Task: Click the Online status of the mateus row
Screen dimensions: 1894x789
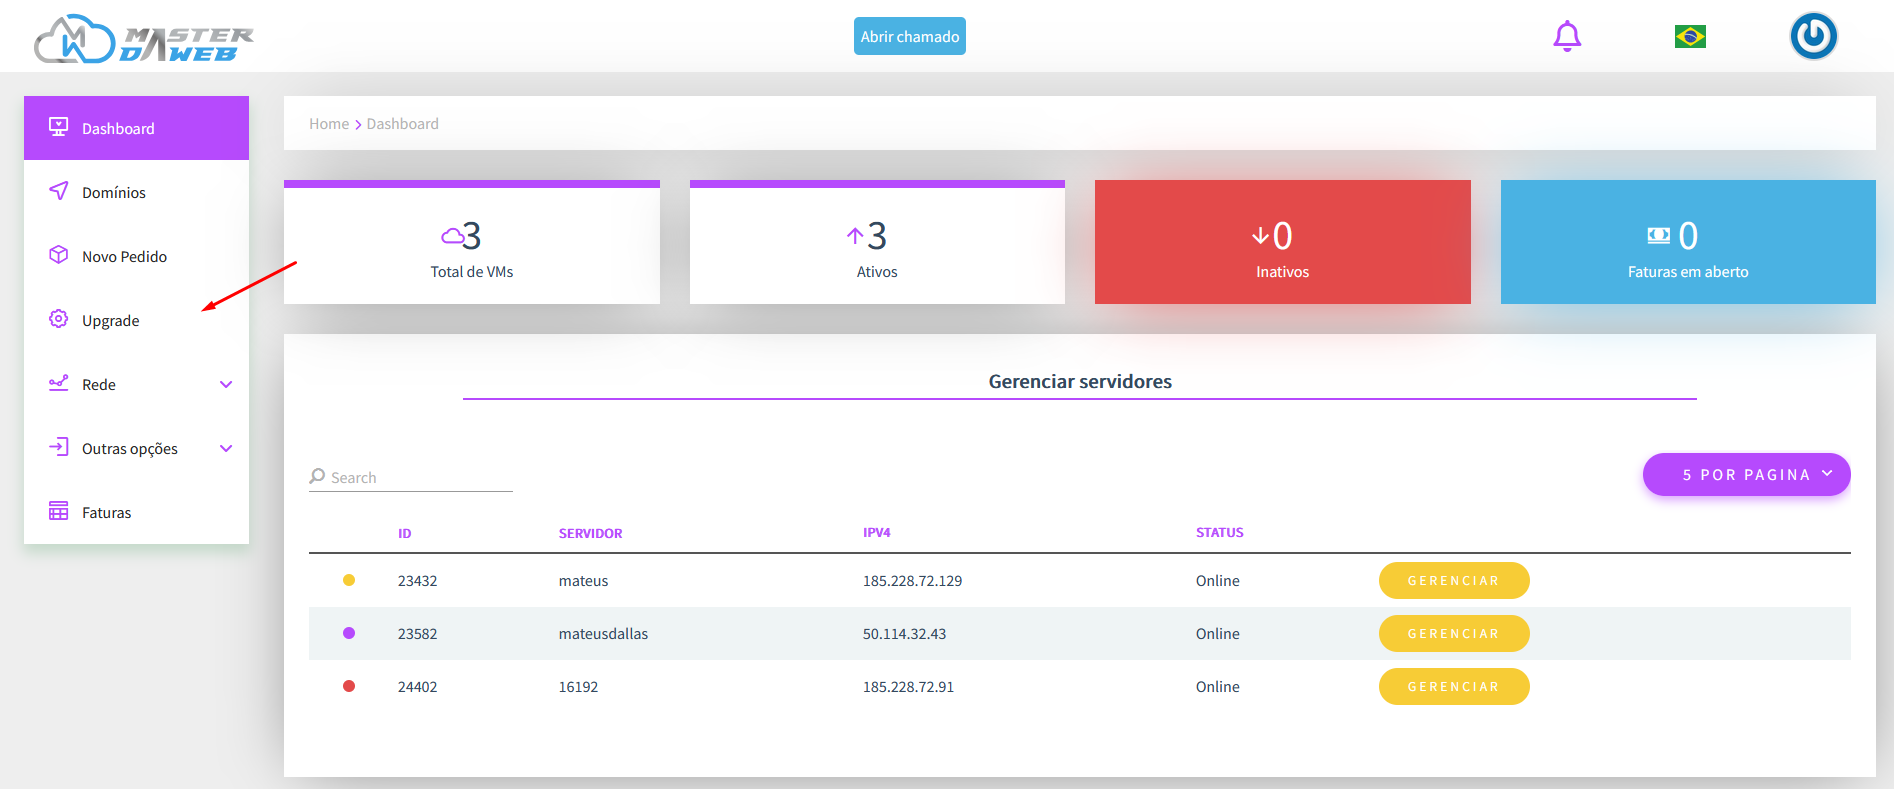Action: coord(1218,581)
